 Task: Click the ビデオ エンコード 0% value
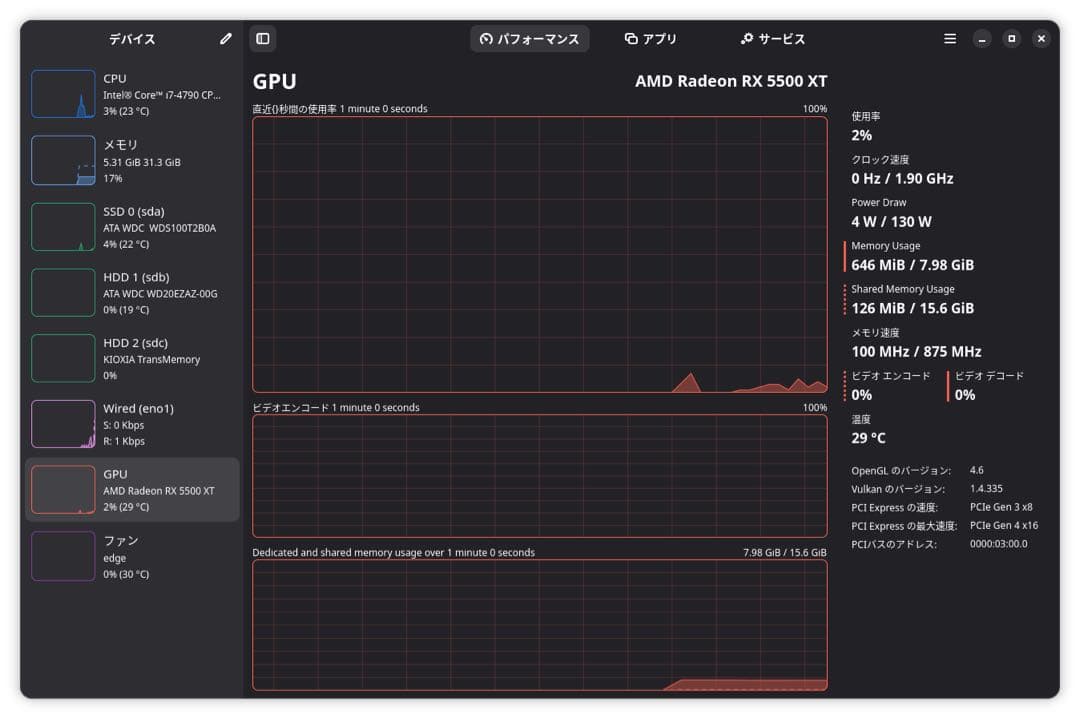[x=862, y=395]
